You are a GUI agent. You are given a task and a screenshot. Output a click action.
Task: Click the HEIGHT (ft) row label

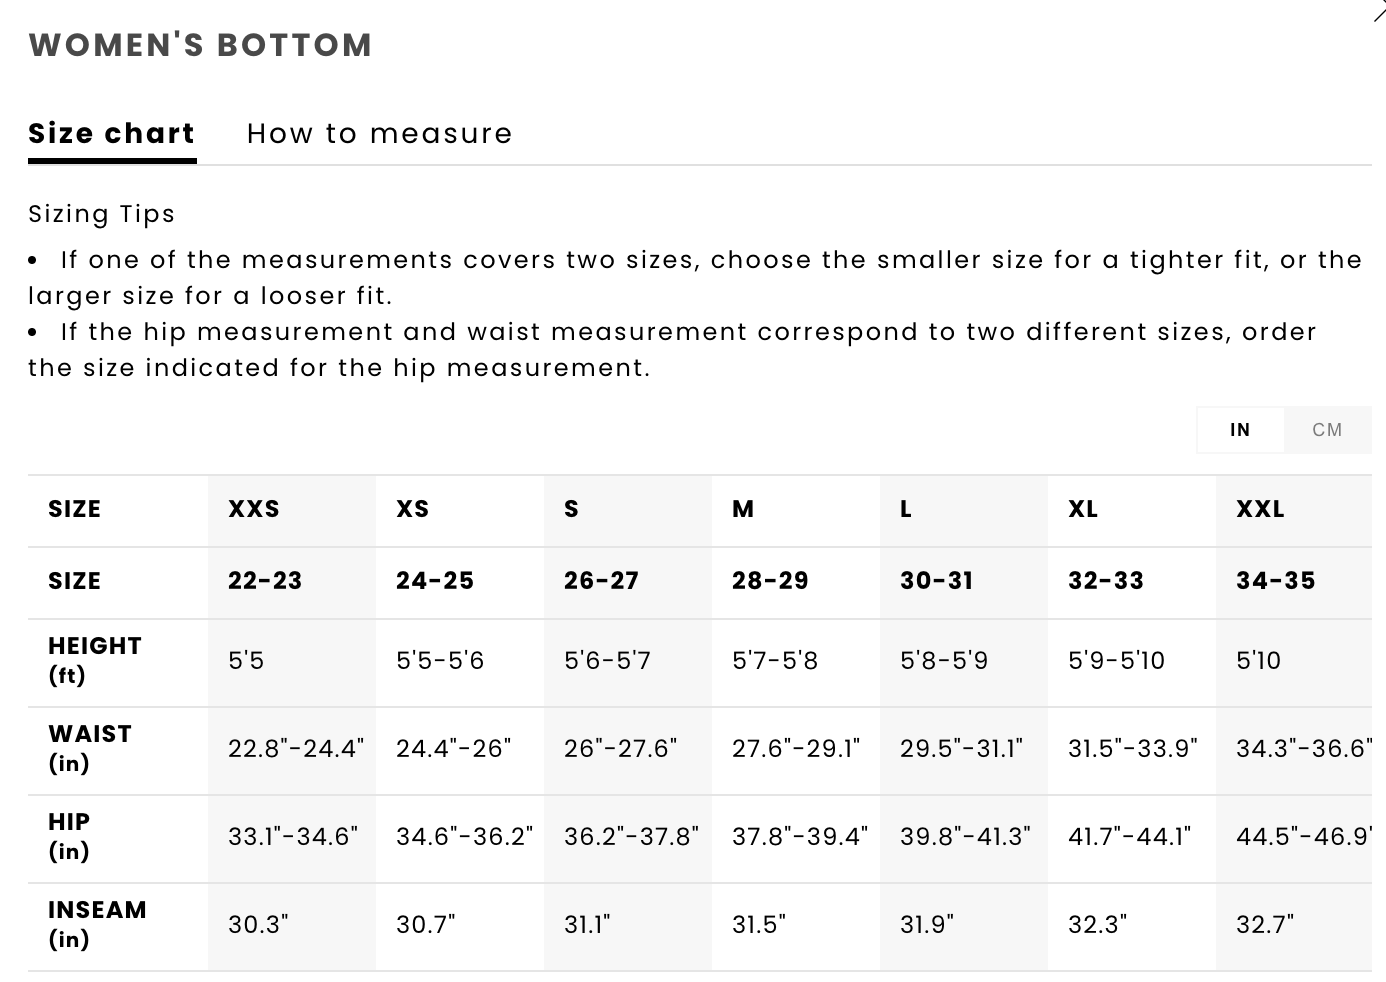95,660
